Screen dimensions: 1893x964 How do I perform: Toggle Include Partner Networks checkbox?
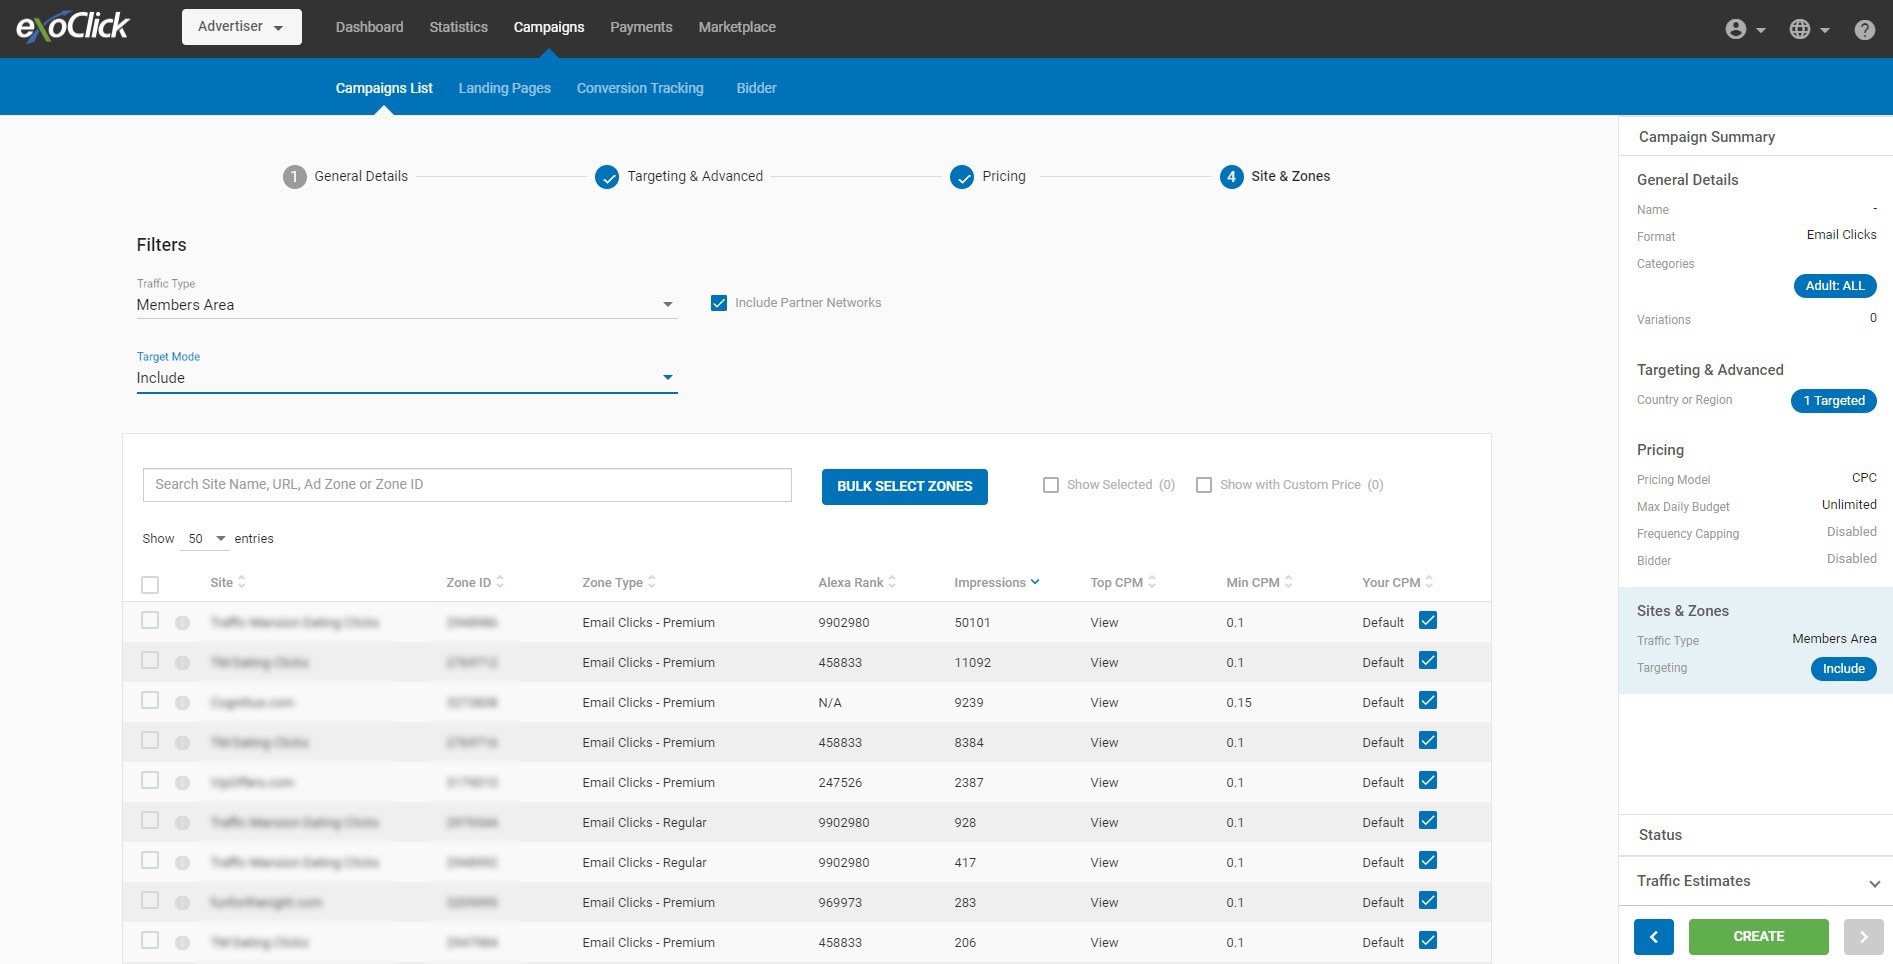(x=718, y=303)
